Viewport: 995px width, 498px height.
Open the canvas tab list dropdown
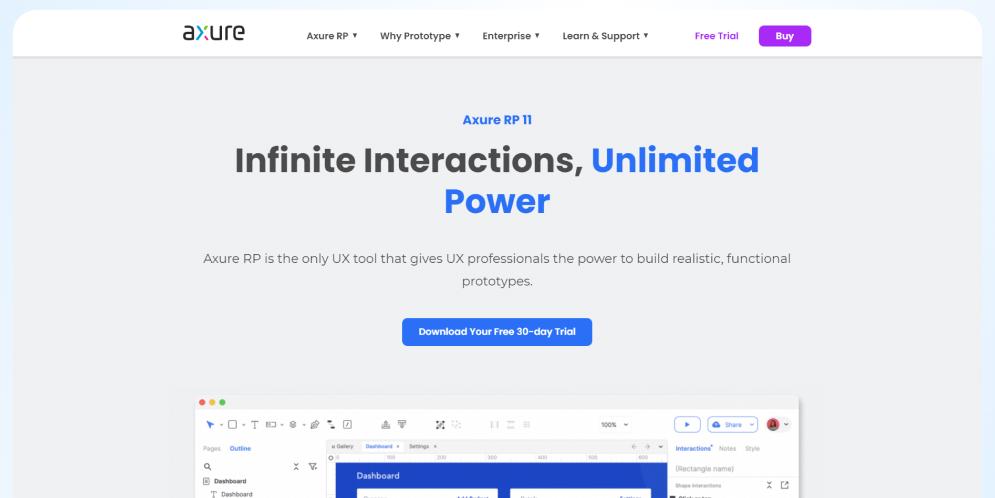click(661, 447)
